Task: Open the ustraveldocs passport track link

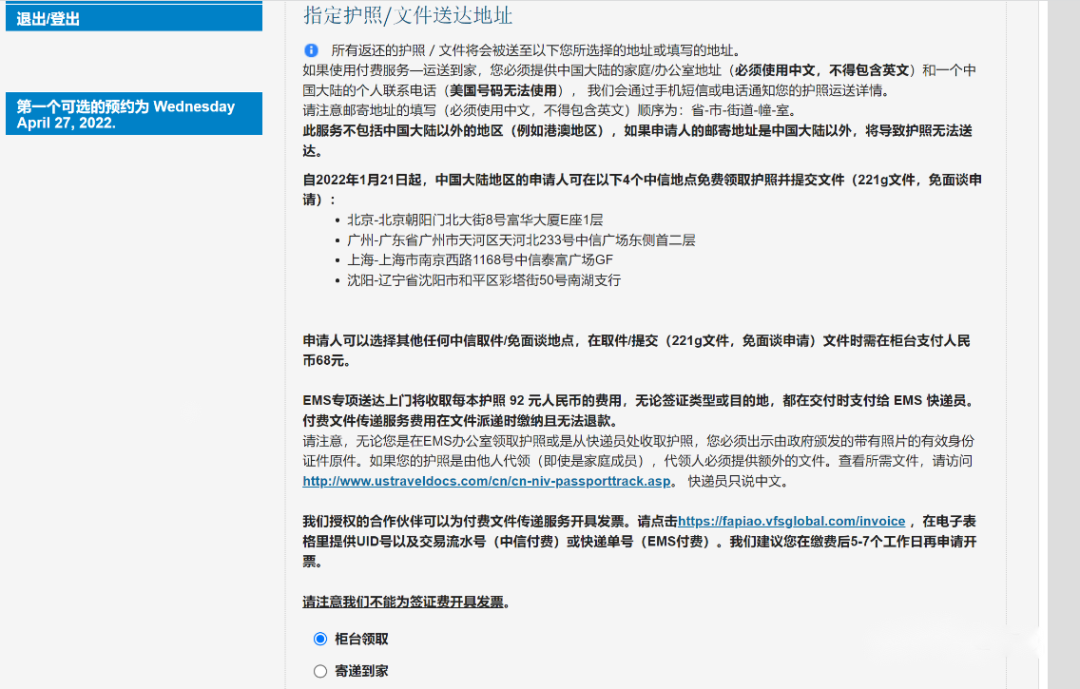Action: point(487,481)
